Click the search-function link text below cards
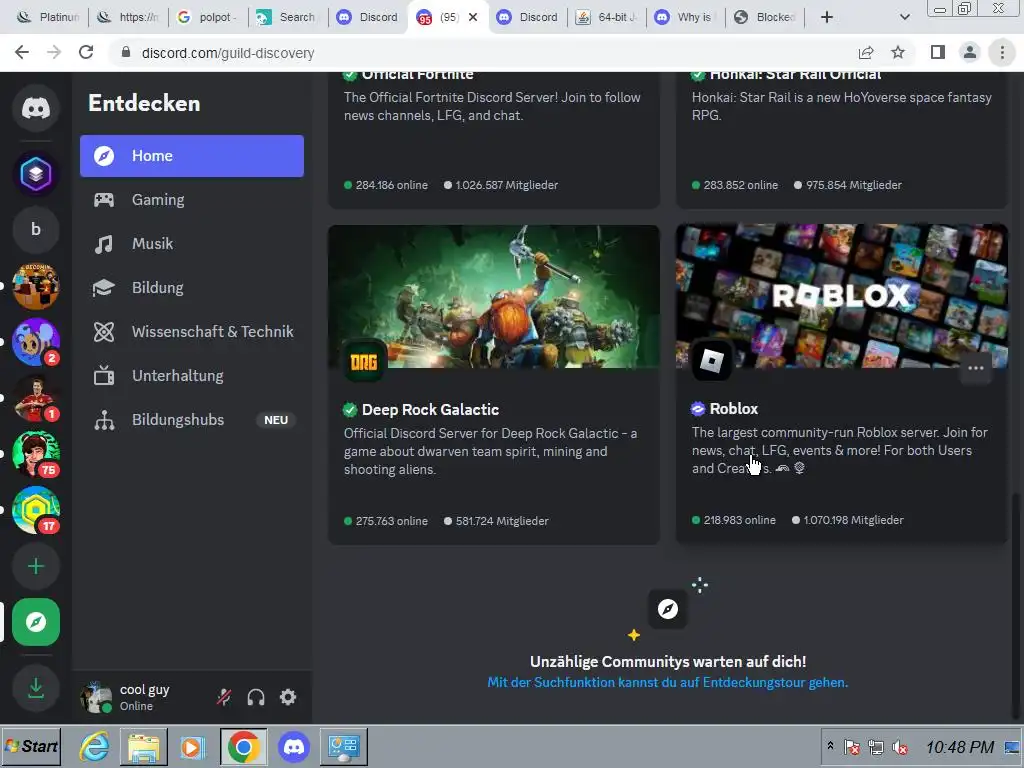Viewport: 1024px width, 768px height. pyautogui.click(x=667, y=682)
